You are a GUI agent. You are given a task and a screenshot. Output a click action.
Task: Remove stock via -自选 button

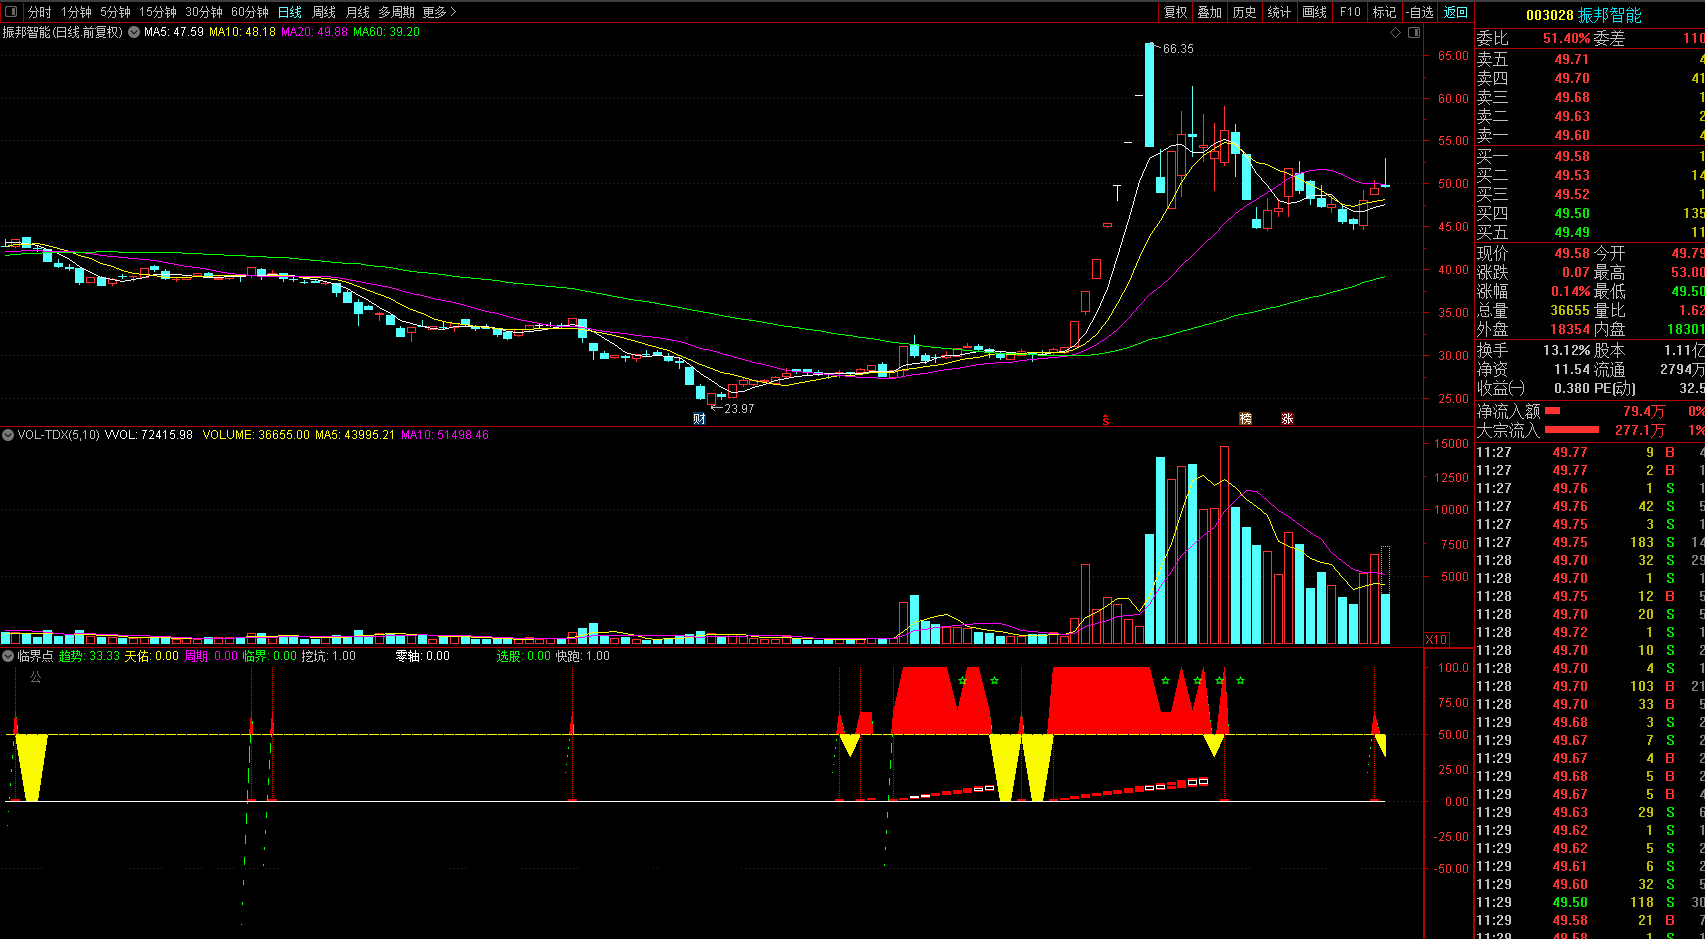(1420, 12)
